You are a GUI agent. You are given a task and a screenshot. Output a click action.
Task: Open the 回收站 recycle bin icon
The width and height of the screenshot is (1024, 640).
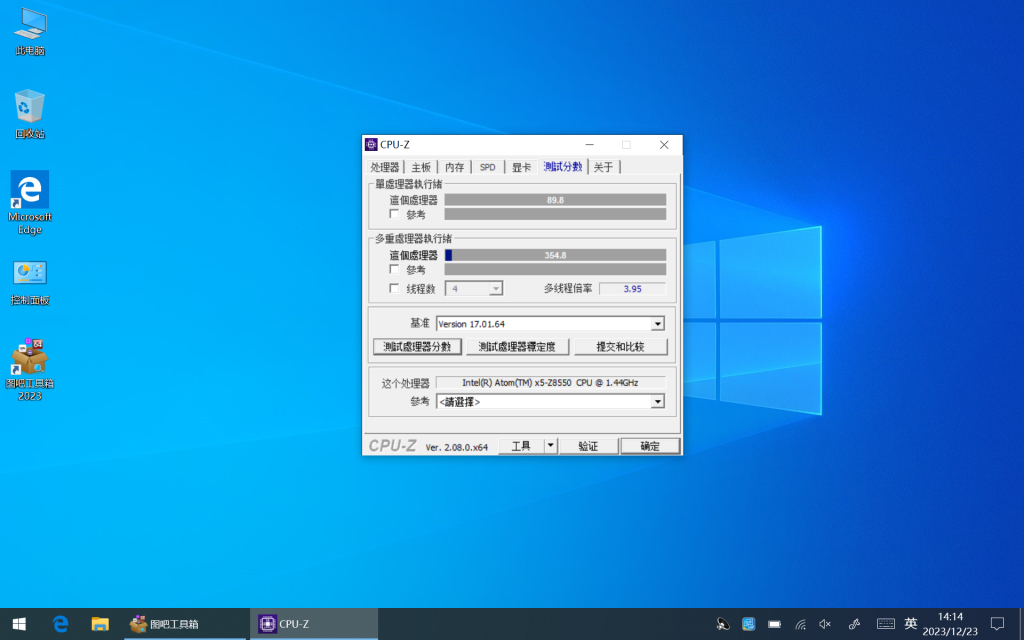pyautogui.click(x=30, y=114)
